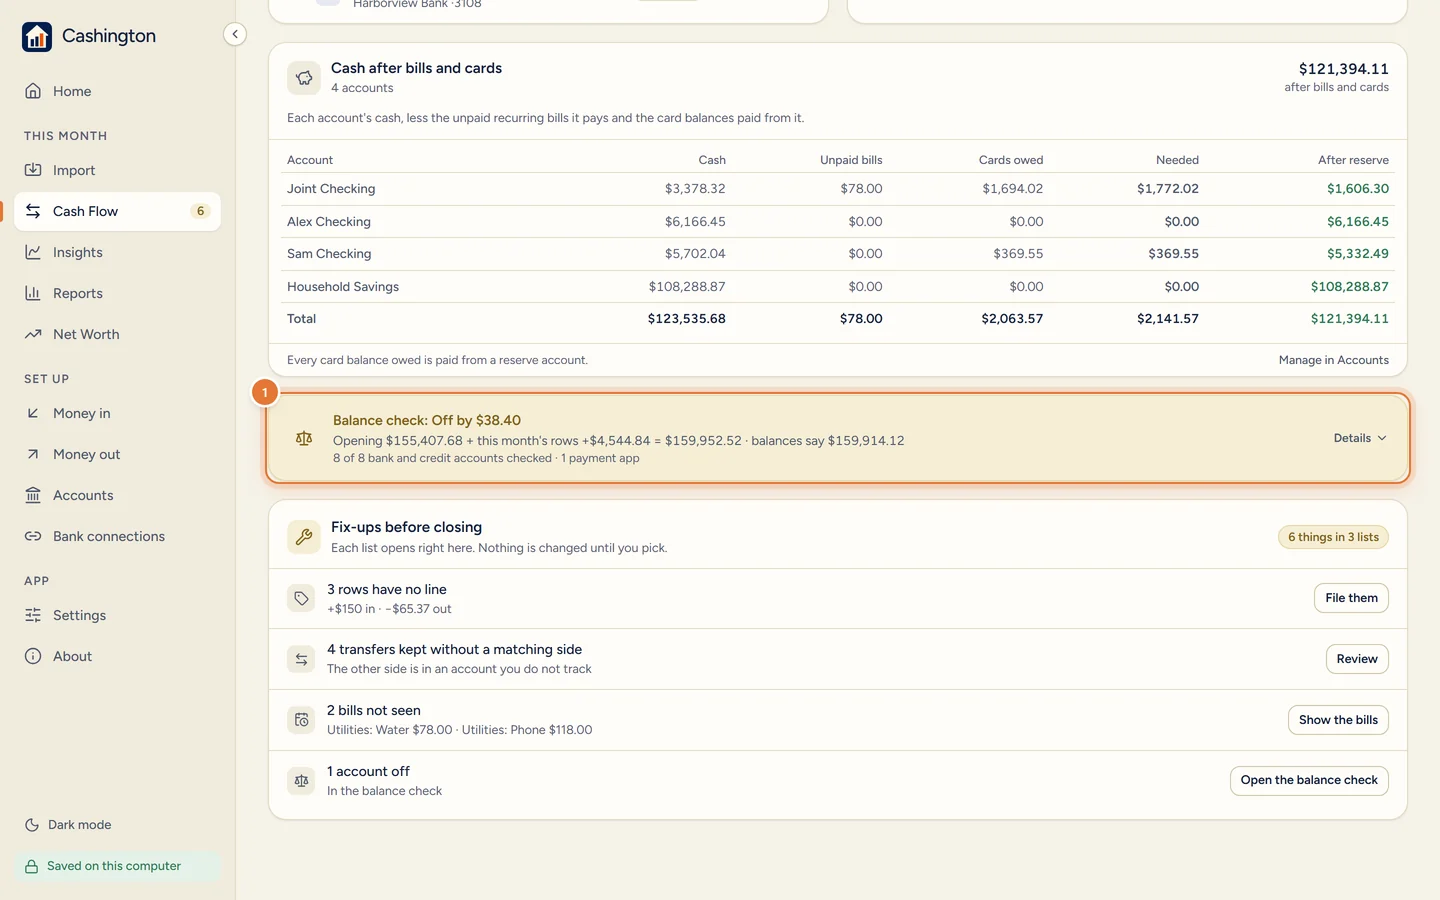The height and width of the screenshot is (900, 1440).
Task: Click the Net Worth trend icon
Action: point(33,334)
